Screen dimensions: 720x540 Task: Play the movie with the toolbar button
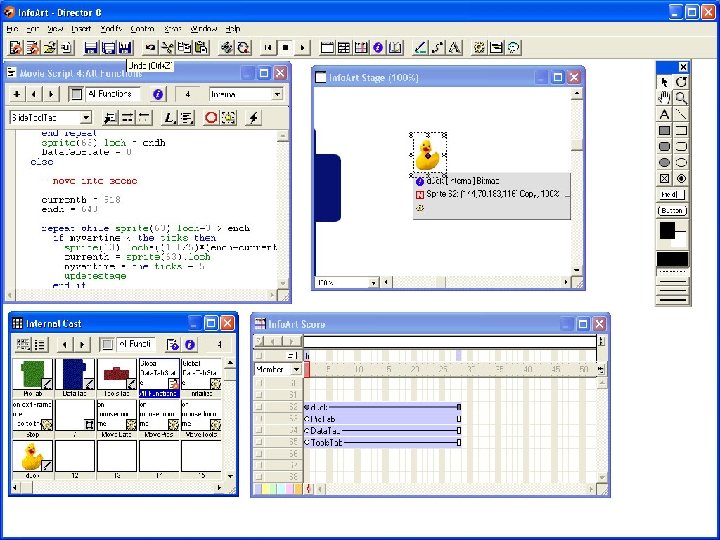[302, 47]
